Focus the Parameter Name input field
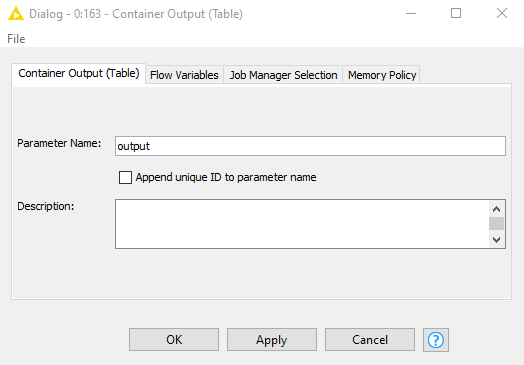The image size is (524, 365). coord(310,146)
